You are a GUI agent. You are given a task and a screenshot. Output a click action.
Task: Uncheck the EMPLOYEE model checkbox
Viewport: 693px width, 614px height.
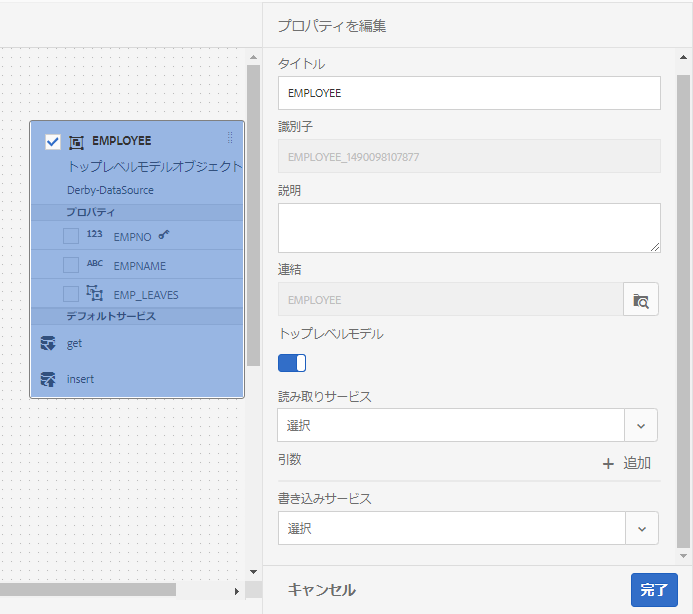pyautogui.click(x=53, y=142)
